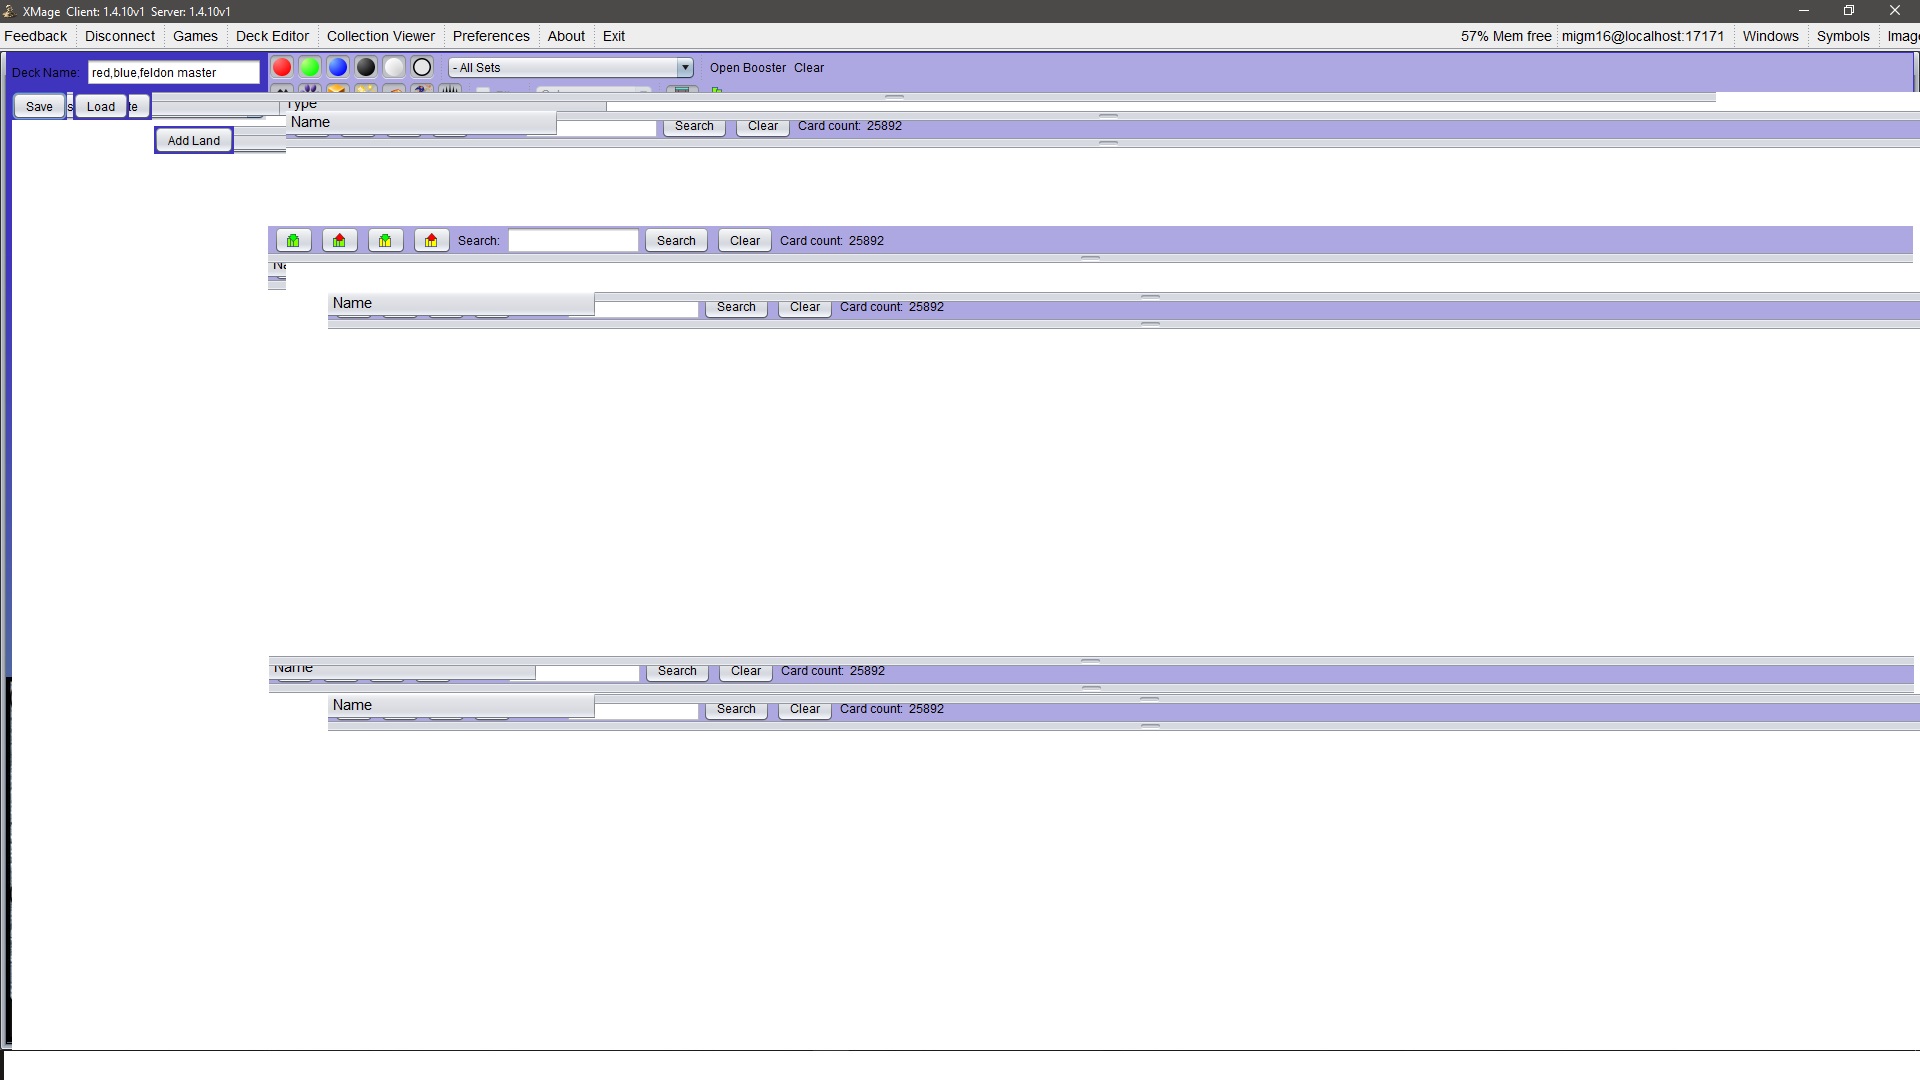Open the Collection Viewer menu item

[x=380, y=36]
